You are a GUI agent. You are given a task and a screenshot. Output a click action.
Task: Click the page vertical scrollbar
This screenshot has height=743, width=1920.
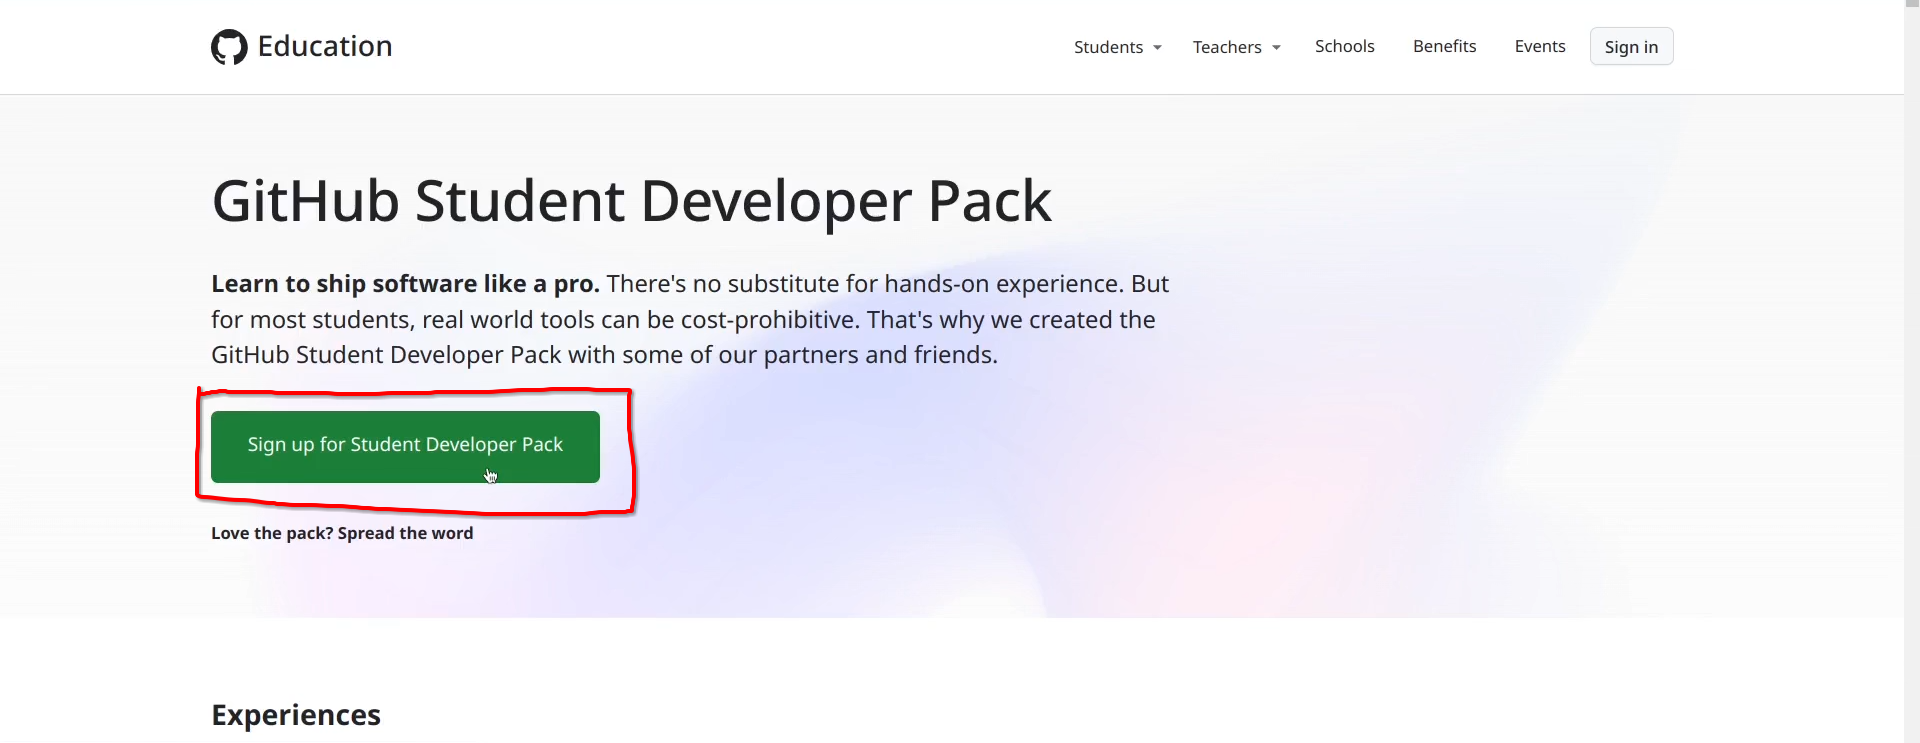tap(1912, 371)
